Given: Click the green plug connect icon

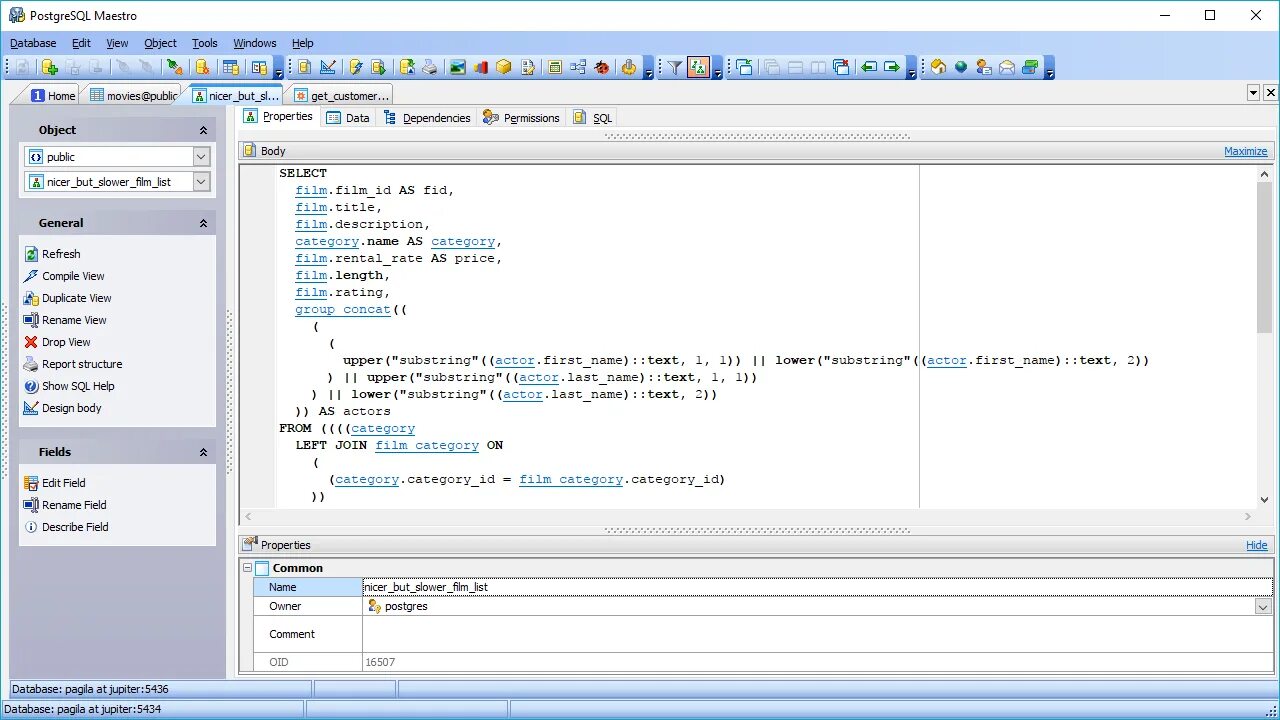Looking at the screenshot, I should (174, 67).
